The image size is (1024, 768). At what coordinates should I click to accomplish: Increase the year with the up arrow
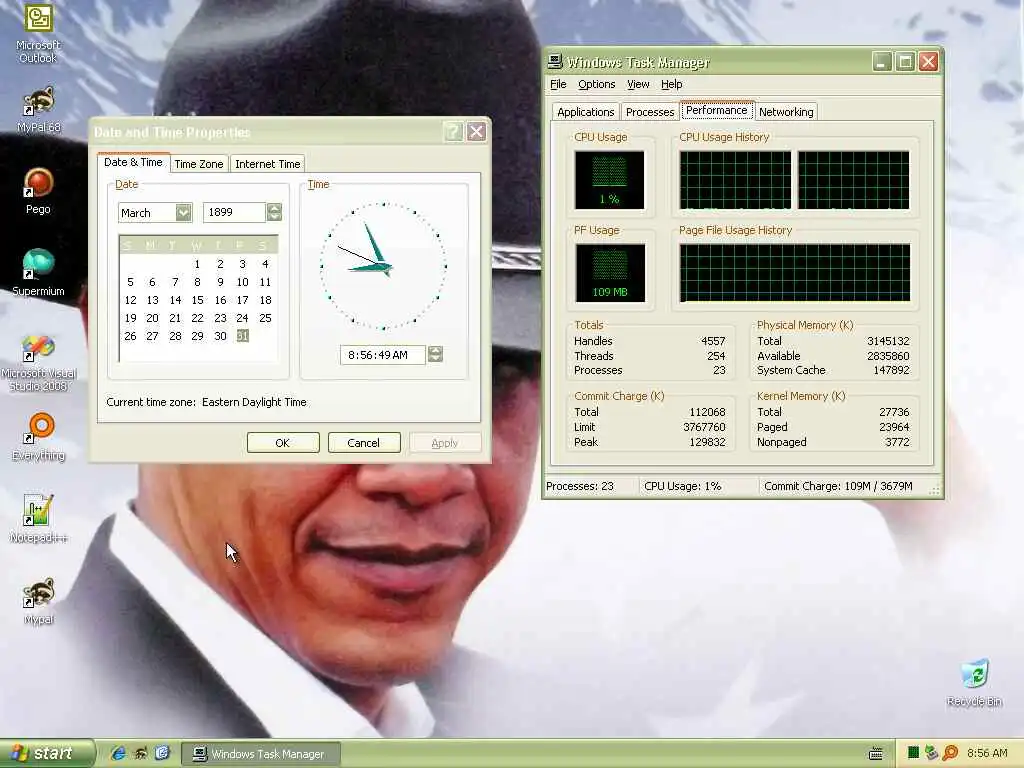pos(274,208)
